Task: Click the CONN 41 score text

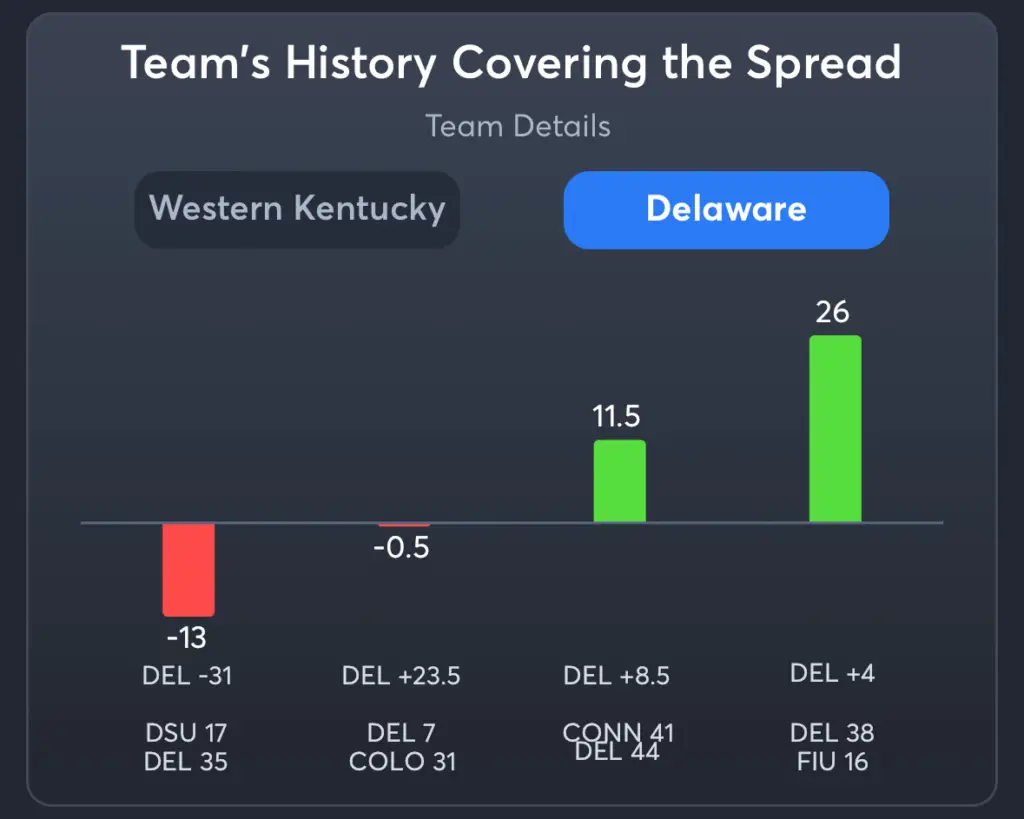Action: pyautogui.click(x=619, y=731)
